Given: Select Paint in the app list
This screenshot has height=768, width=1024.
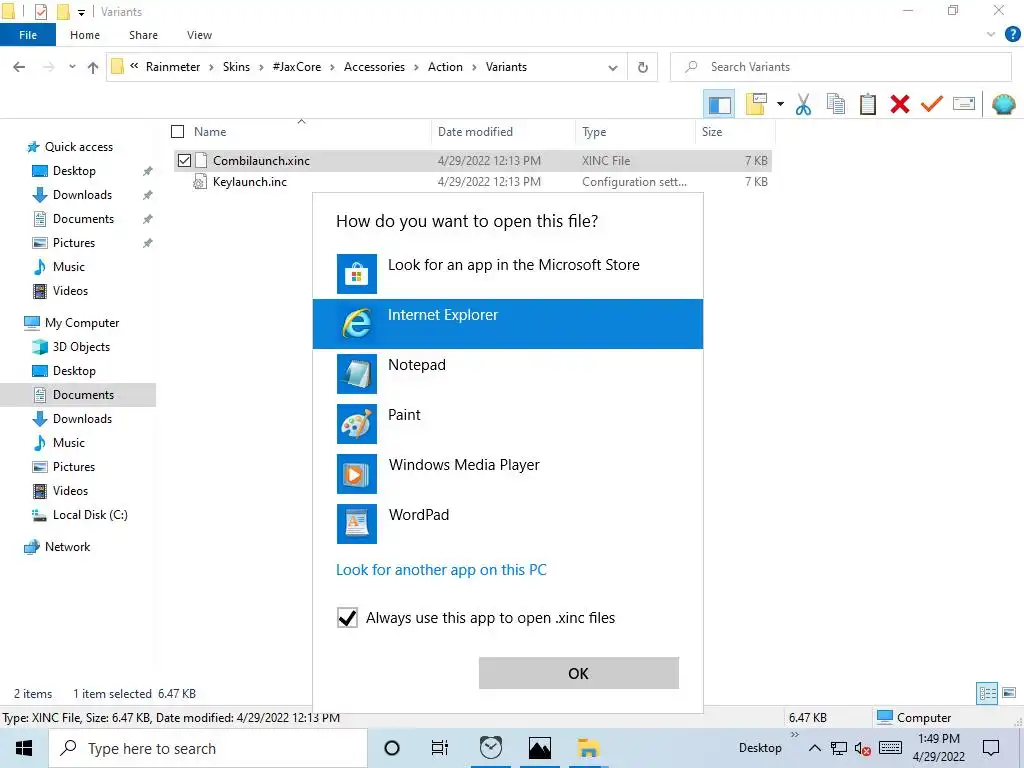Looking at the screenshot, I should click(507, 424).
